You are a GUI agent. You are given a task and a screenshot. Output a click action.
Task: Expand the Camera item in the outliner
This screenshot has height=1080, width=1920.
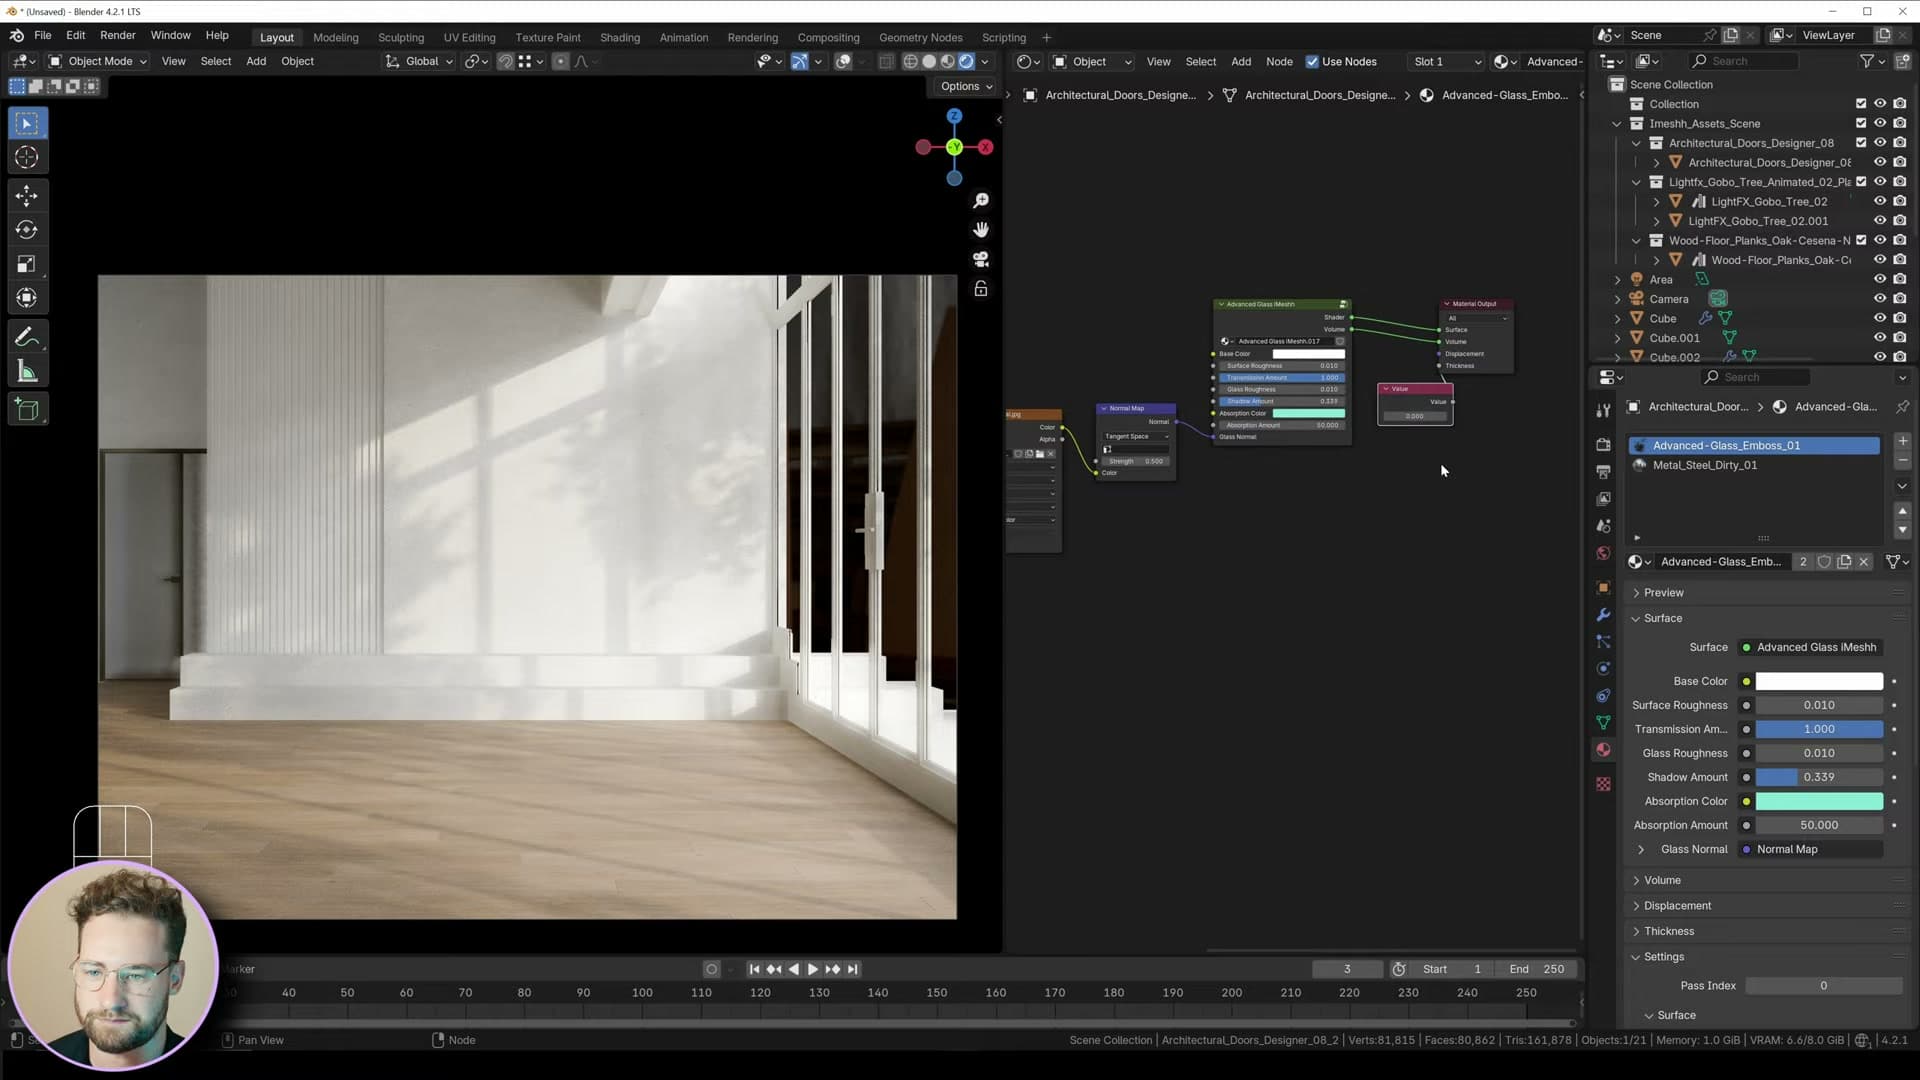point(1617,299)
